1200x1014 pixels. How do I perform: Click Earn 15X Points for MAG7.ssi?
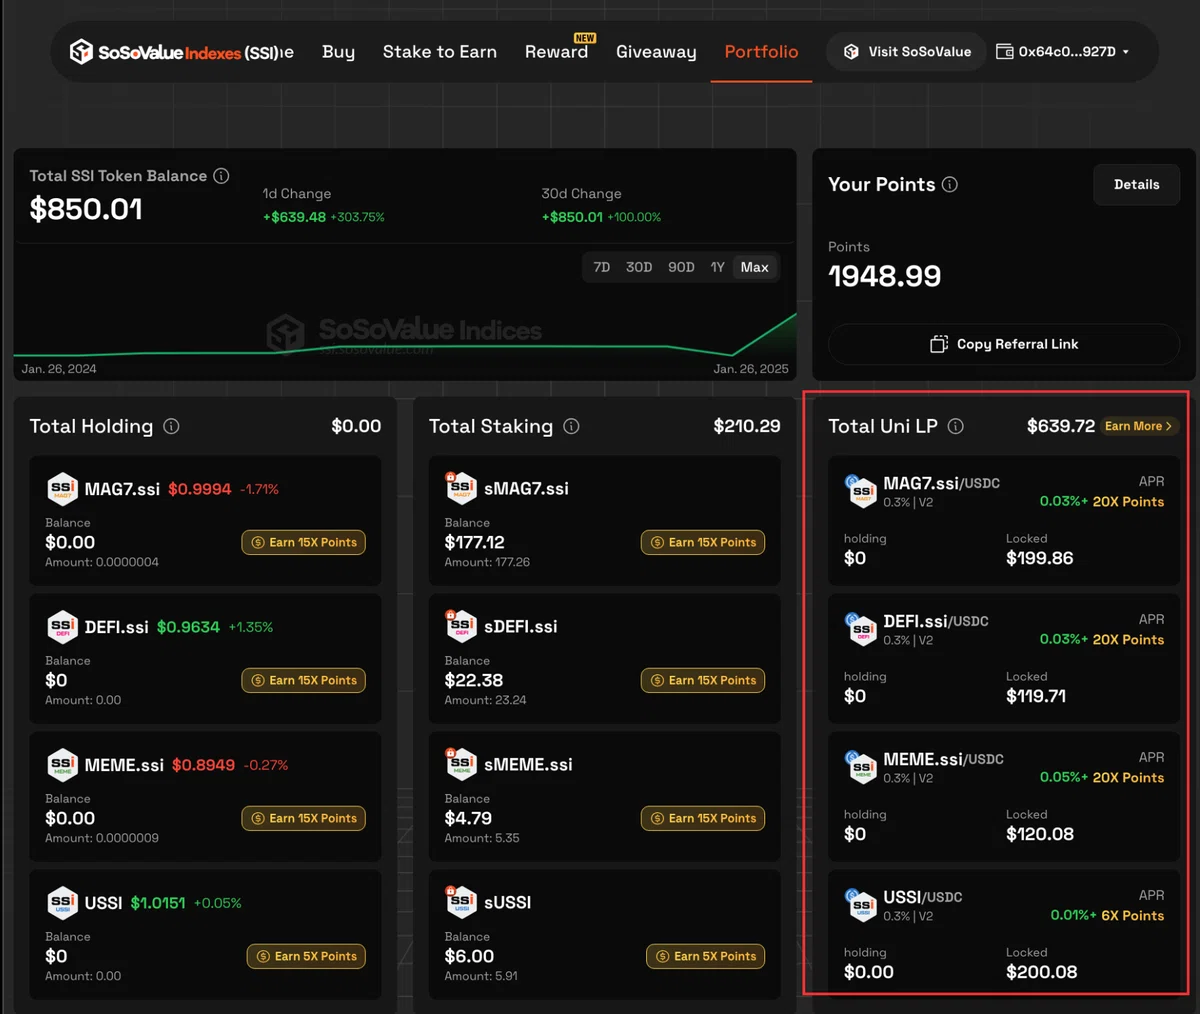(304, 542)
